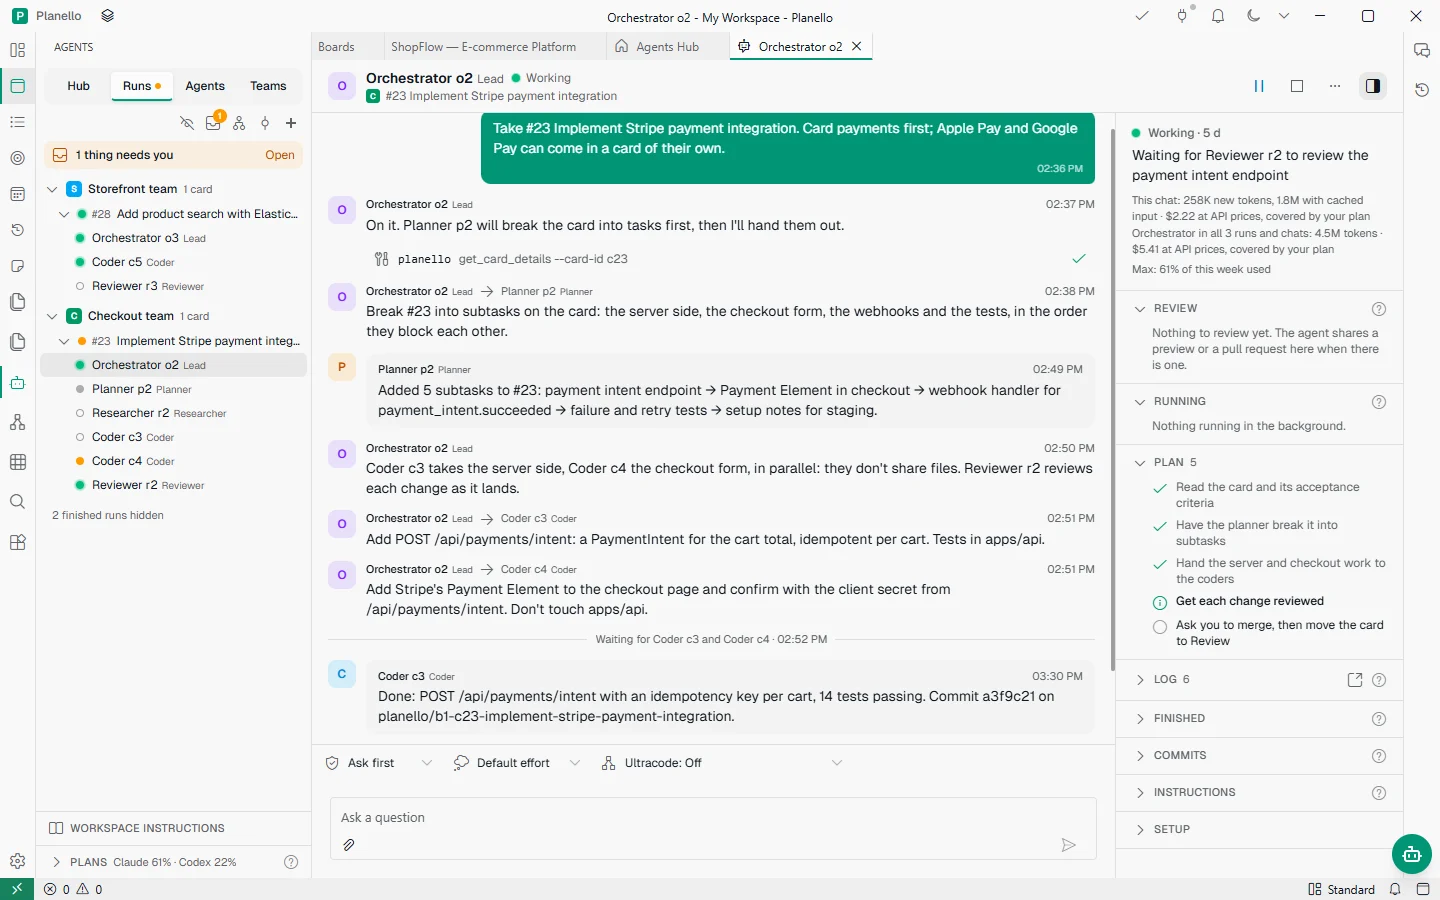Switch to the Agents tab
The height and width of the screenshot is (900, 1440).
click(x=205, y=86)
